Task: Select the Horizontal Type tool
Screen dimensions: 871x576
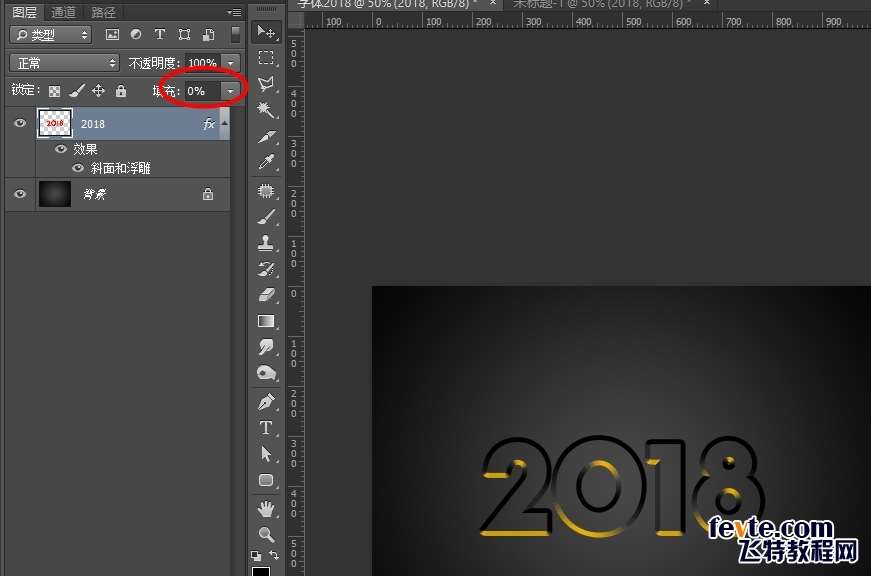Action: tap(266, 428)
